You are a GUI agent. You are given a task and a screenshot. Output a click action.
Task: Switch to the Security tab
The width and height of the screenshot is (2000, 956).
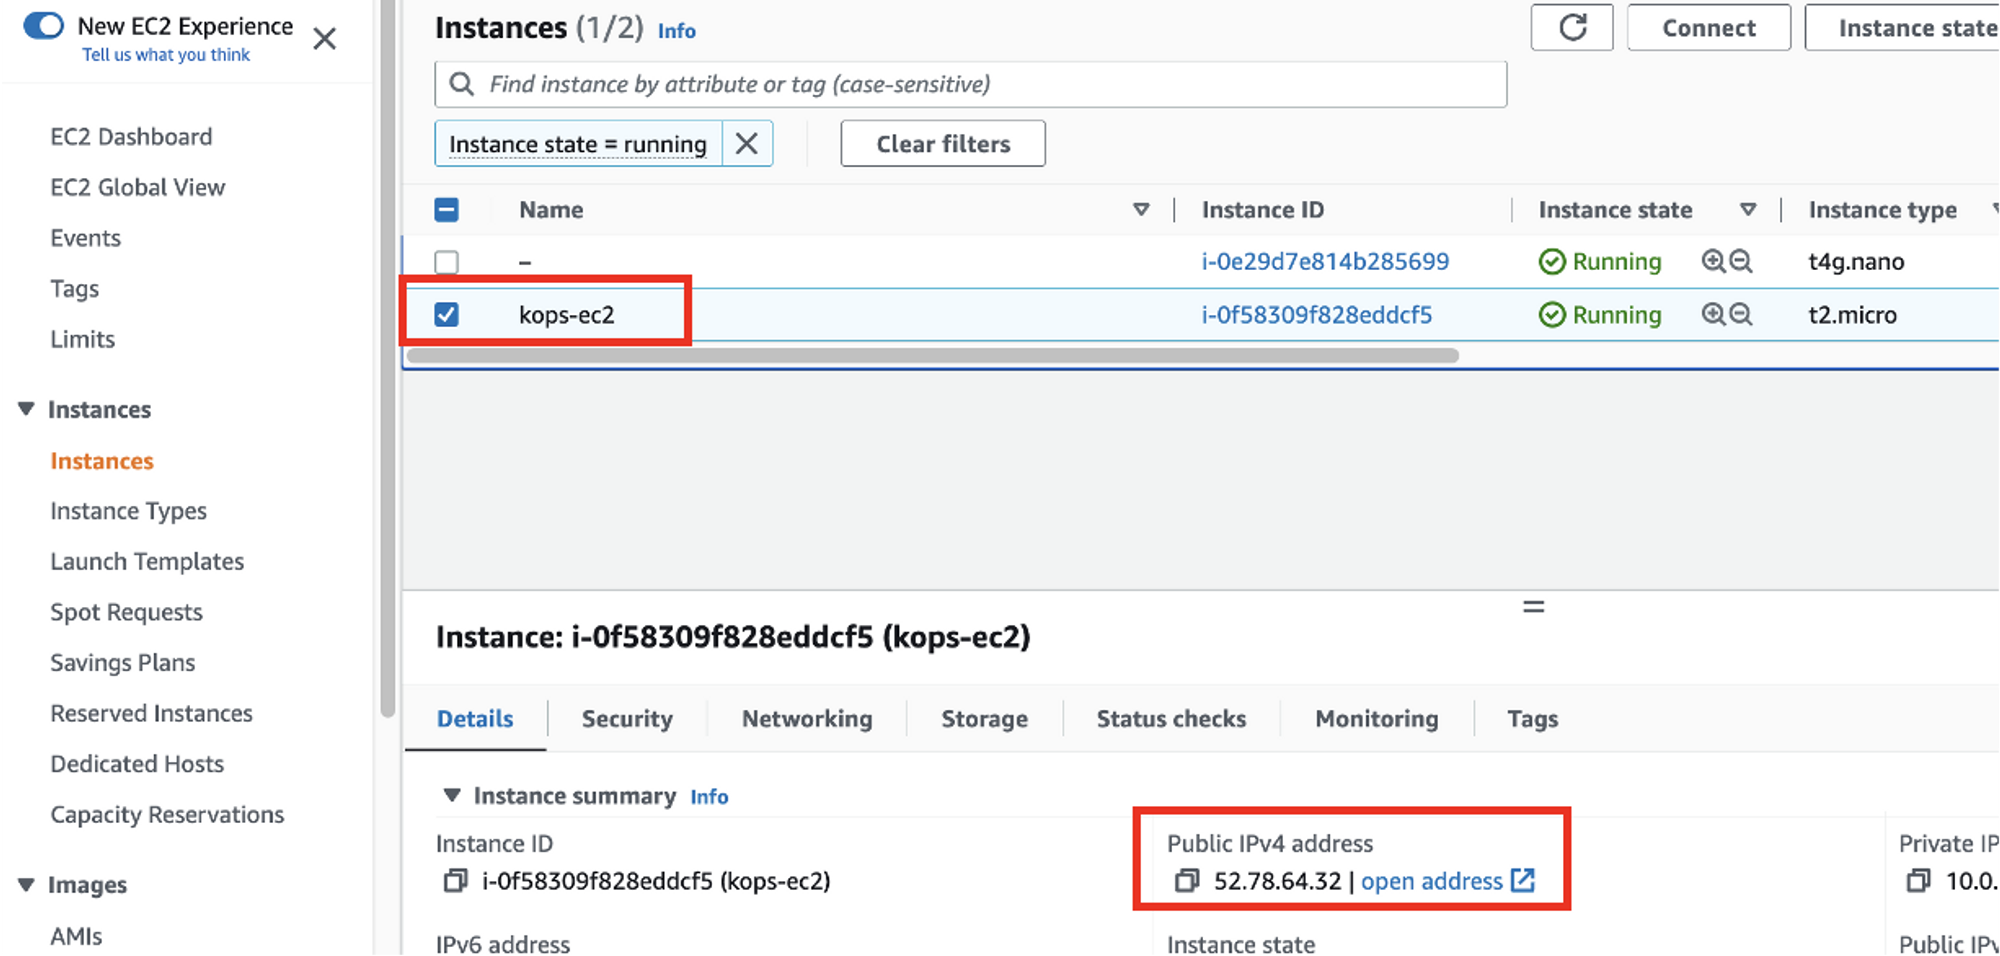click(627, 719)
